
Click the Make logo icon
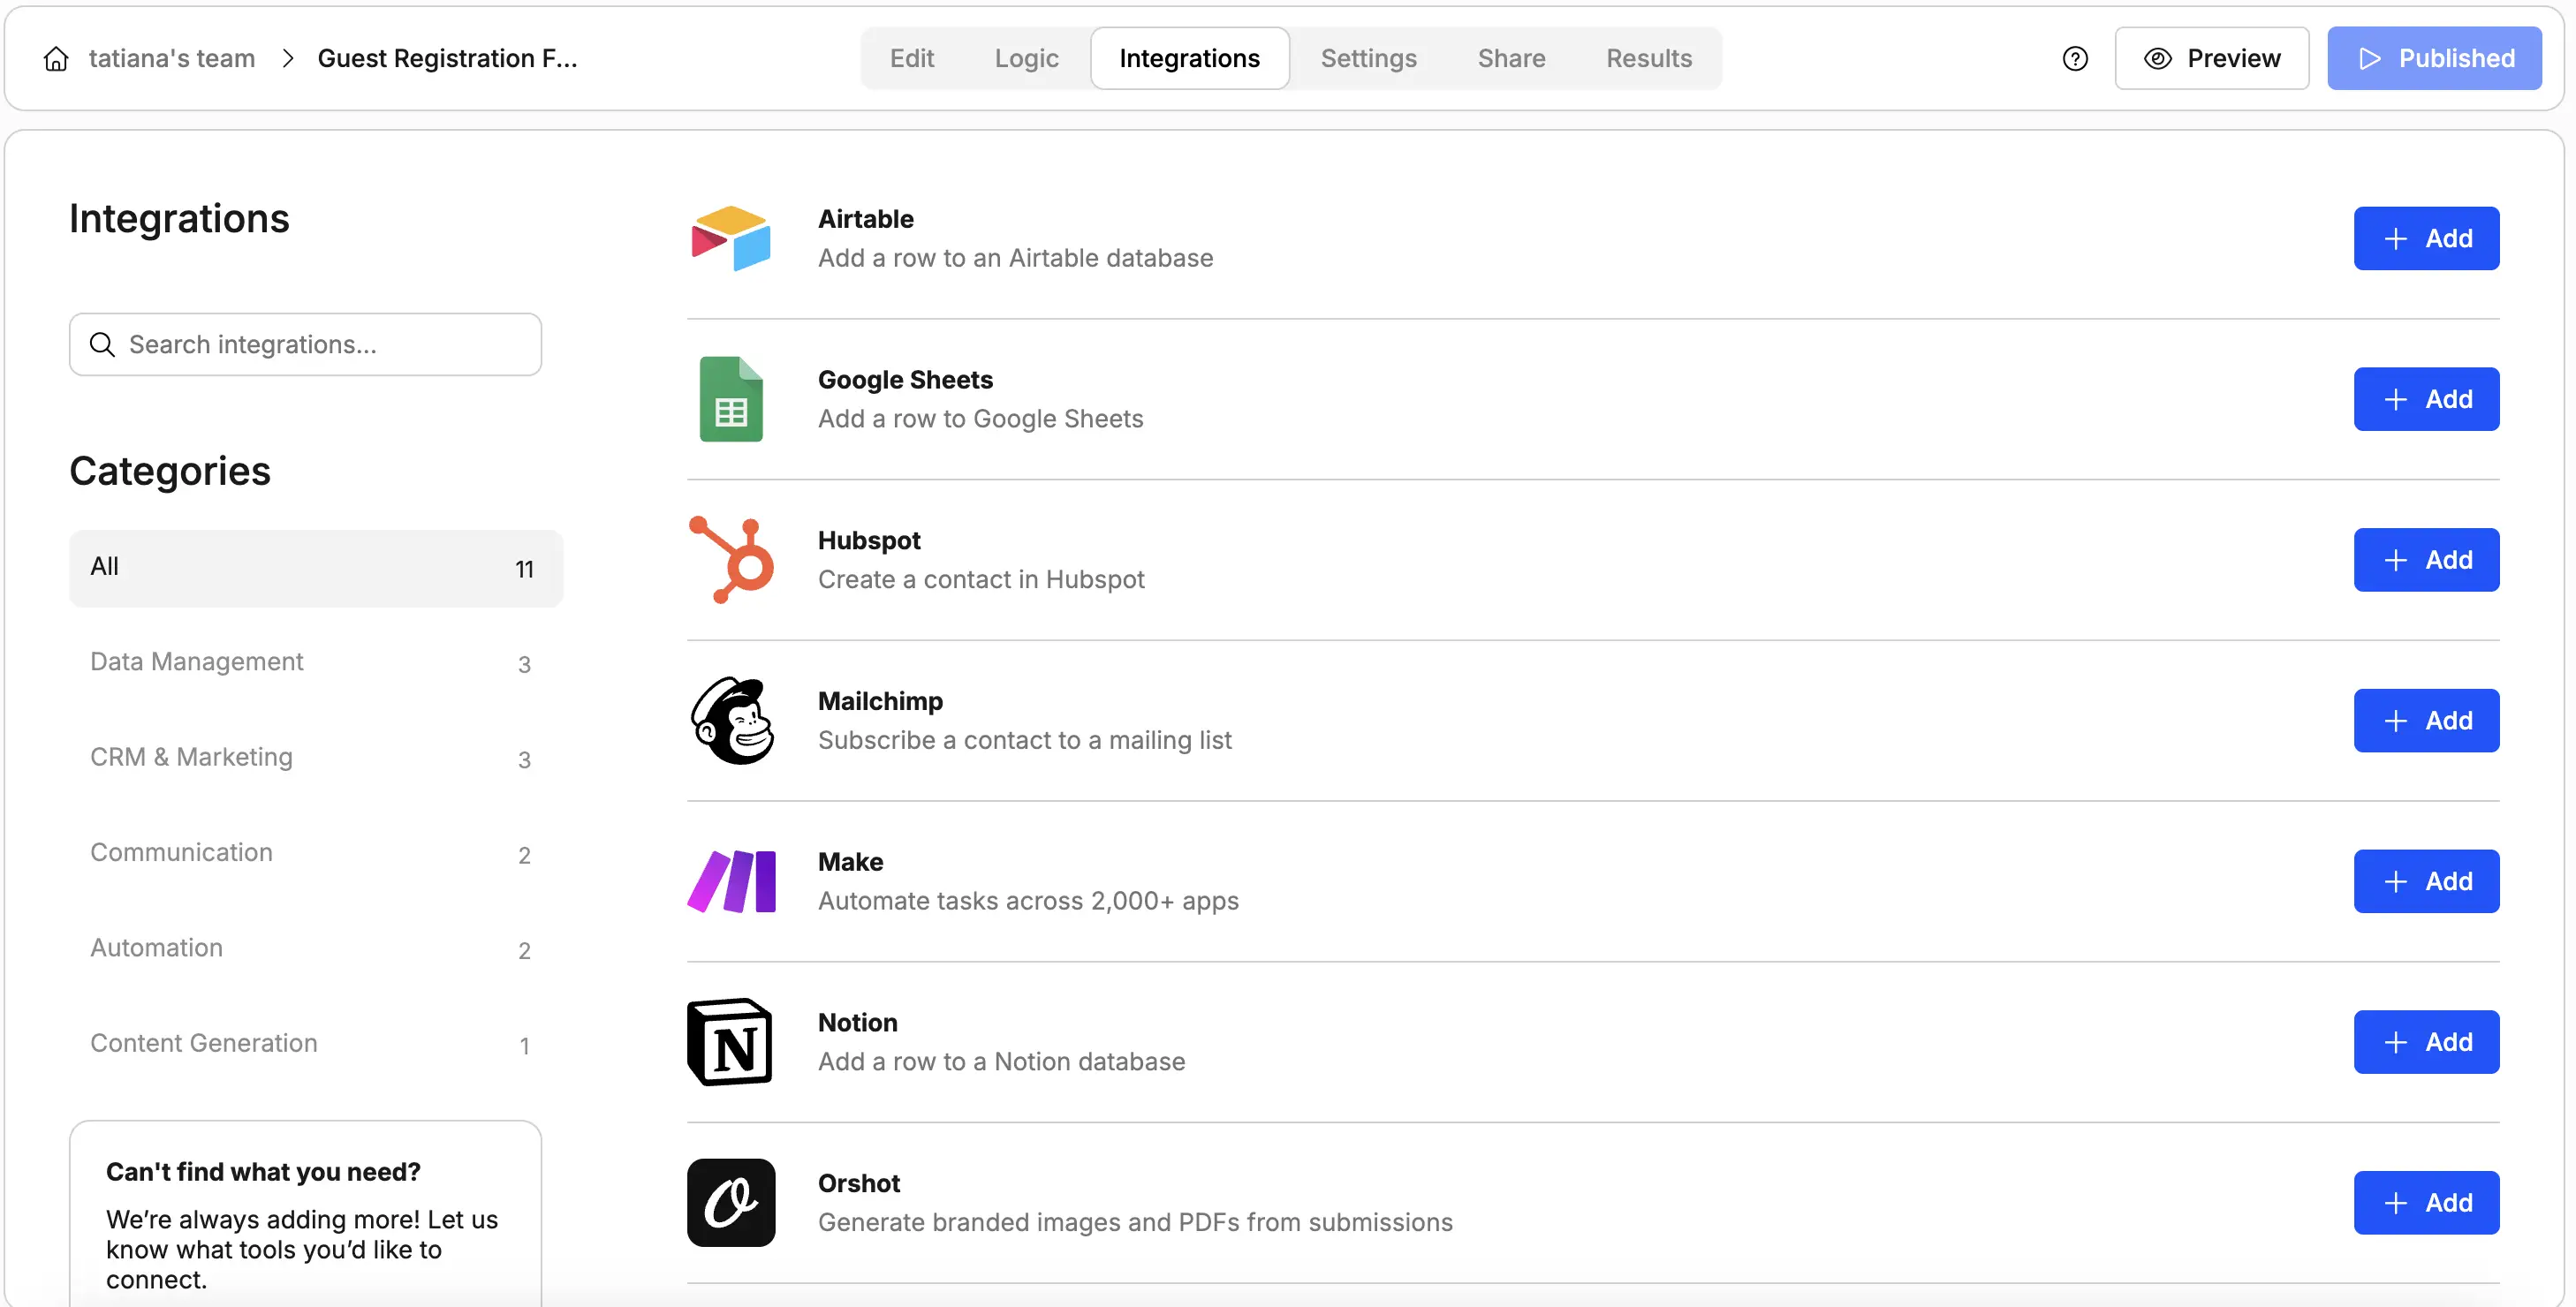tap(731, 881)
